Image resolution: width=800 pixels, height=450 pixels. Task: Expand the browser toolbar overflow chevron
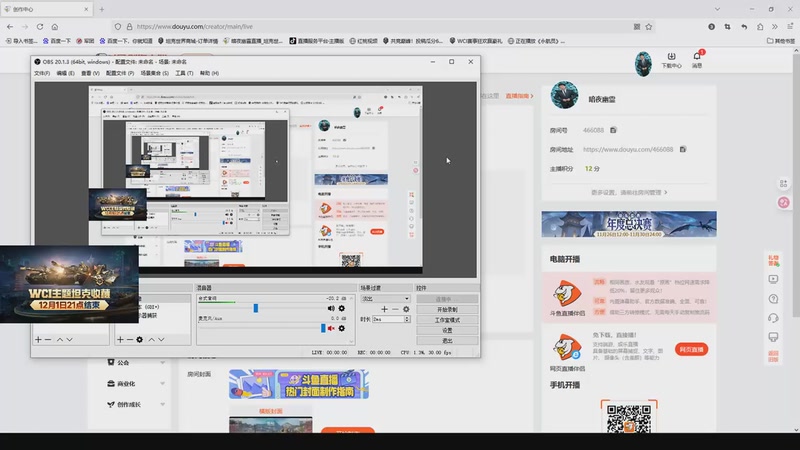coord(774,27)
